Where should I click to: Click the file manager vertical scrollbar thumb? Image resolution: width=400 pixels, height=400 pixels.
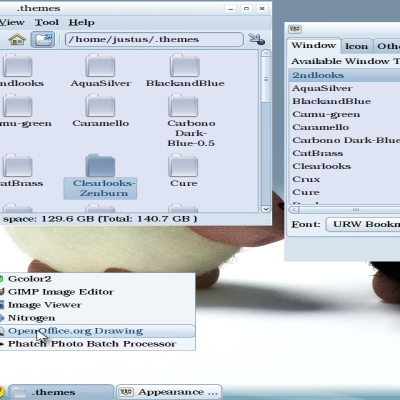[266, 80]
